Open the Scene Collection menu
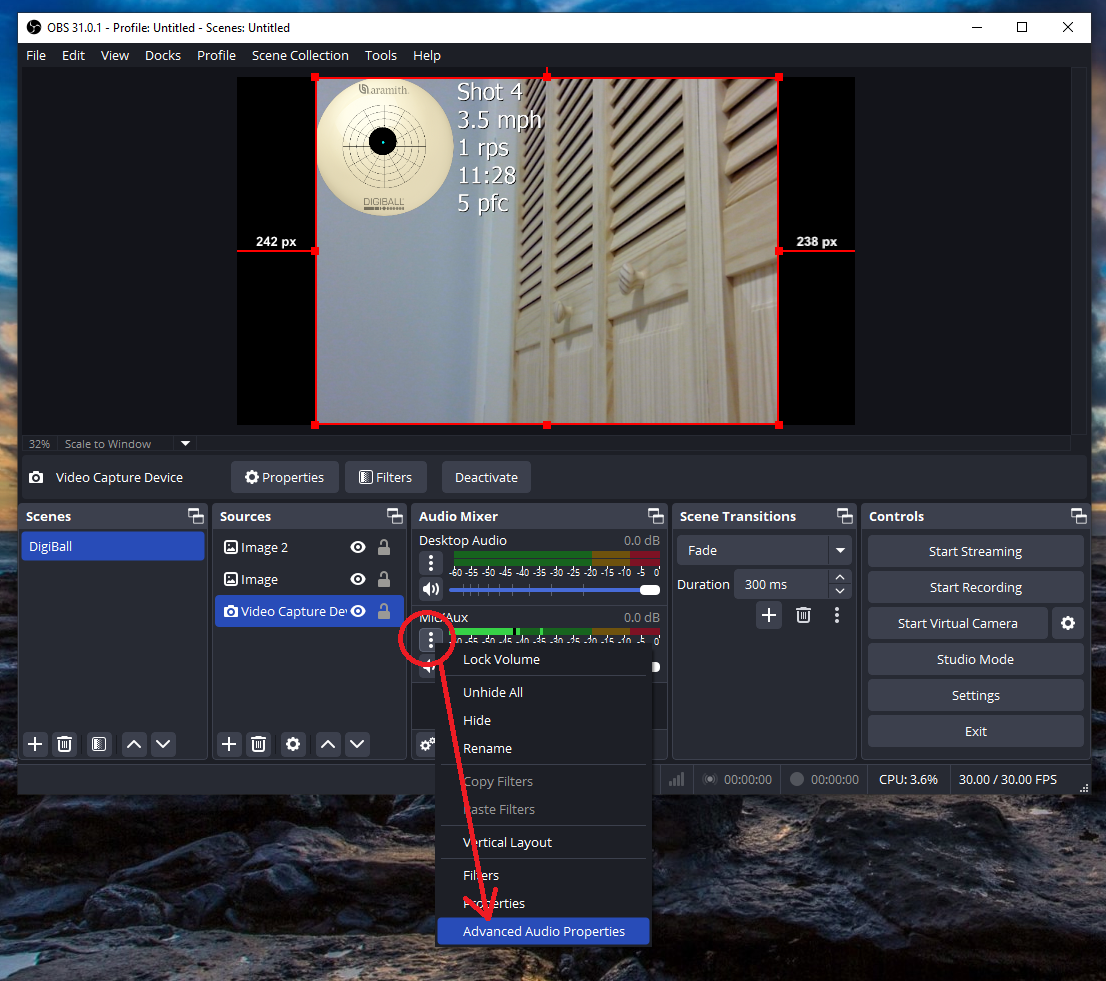 (x=300, y=55)
